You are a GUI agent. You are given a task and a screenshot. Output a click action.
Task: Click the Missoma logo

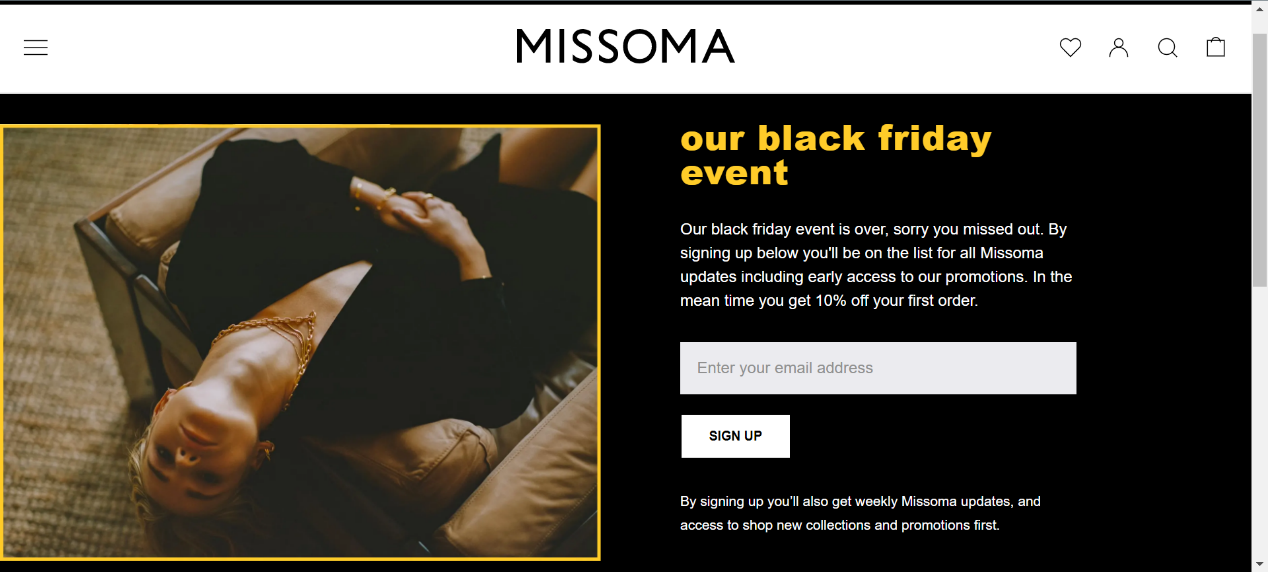point(625,47)
